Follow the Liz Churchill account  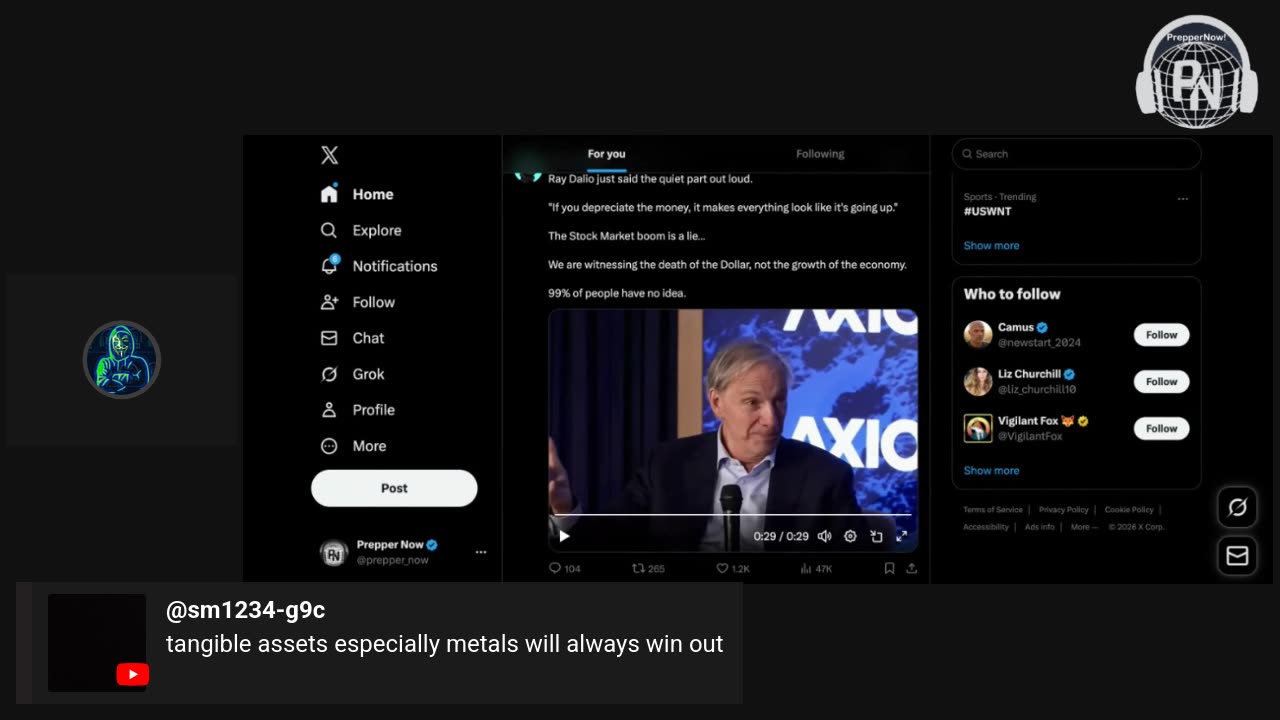[1161, 382]
